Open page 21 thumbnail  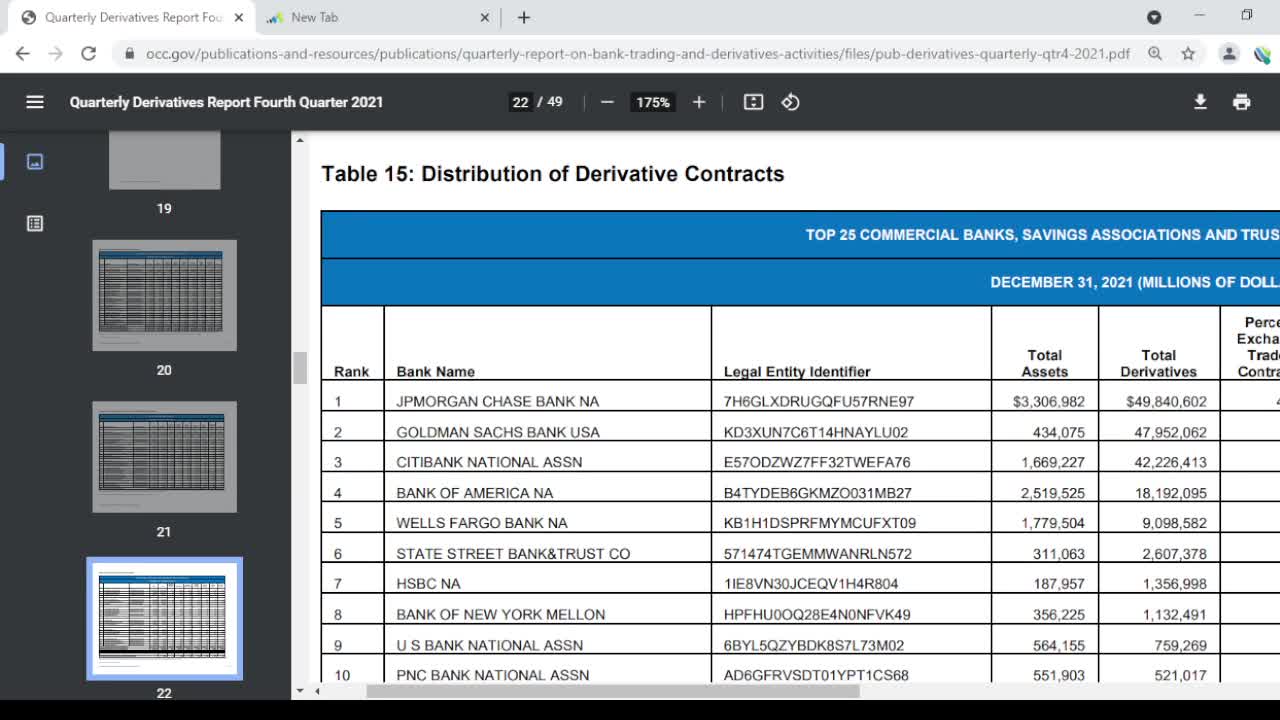pos(164,457)
